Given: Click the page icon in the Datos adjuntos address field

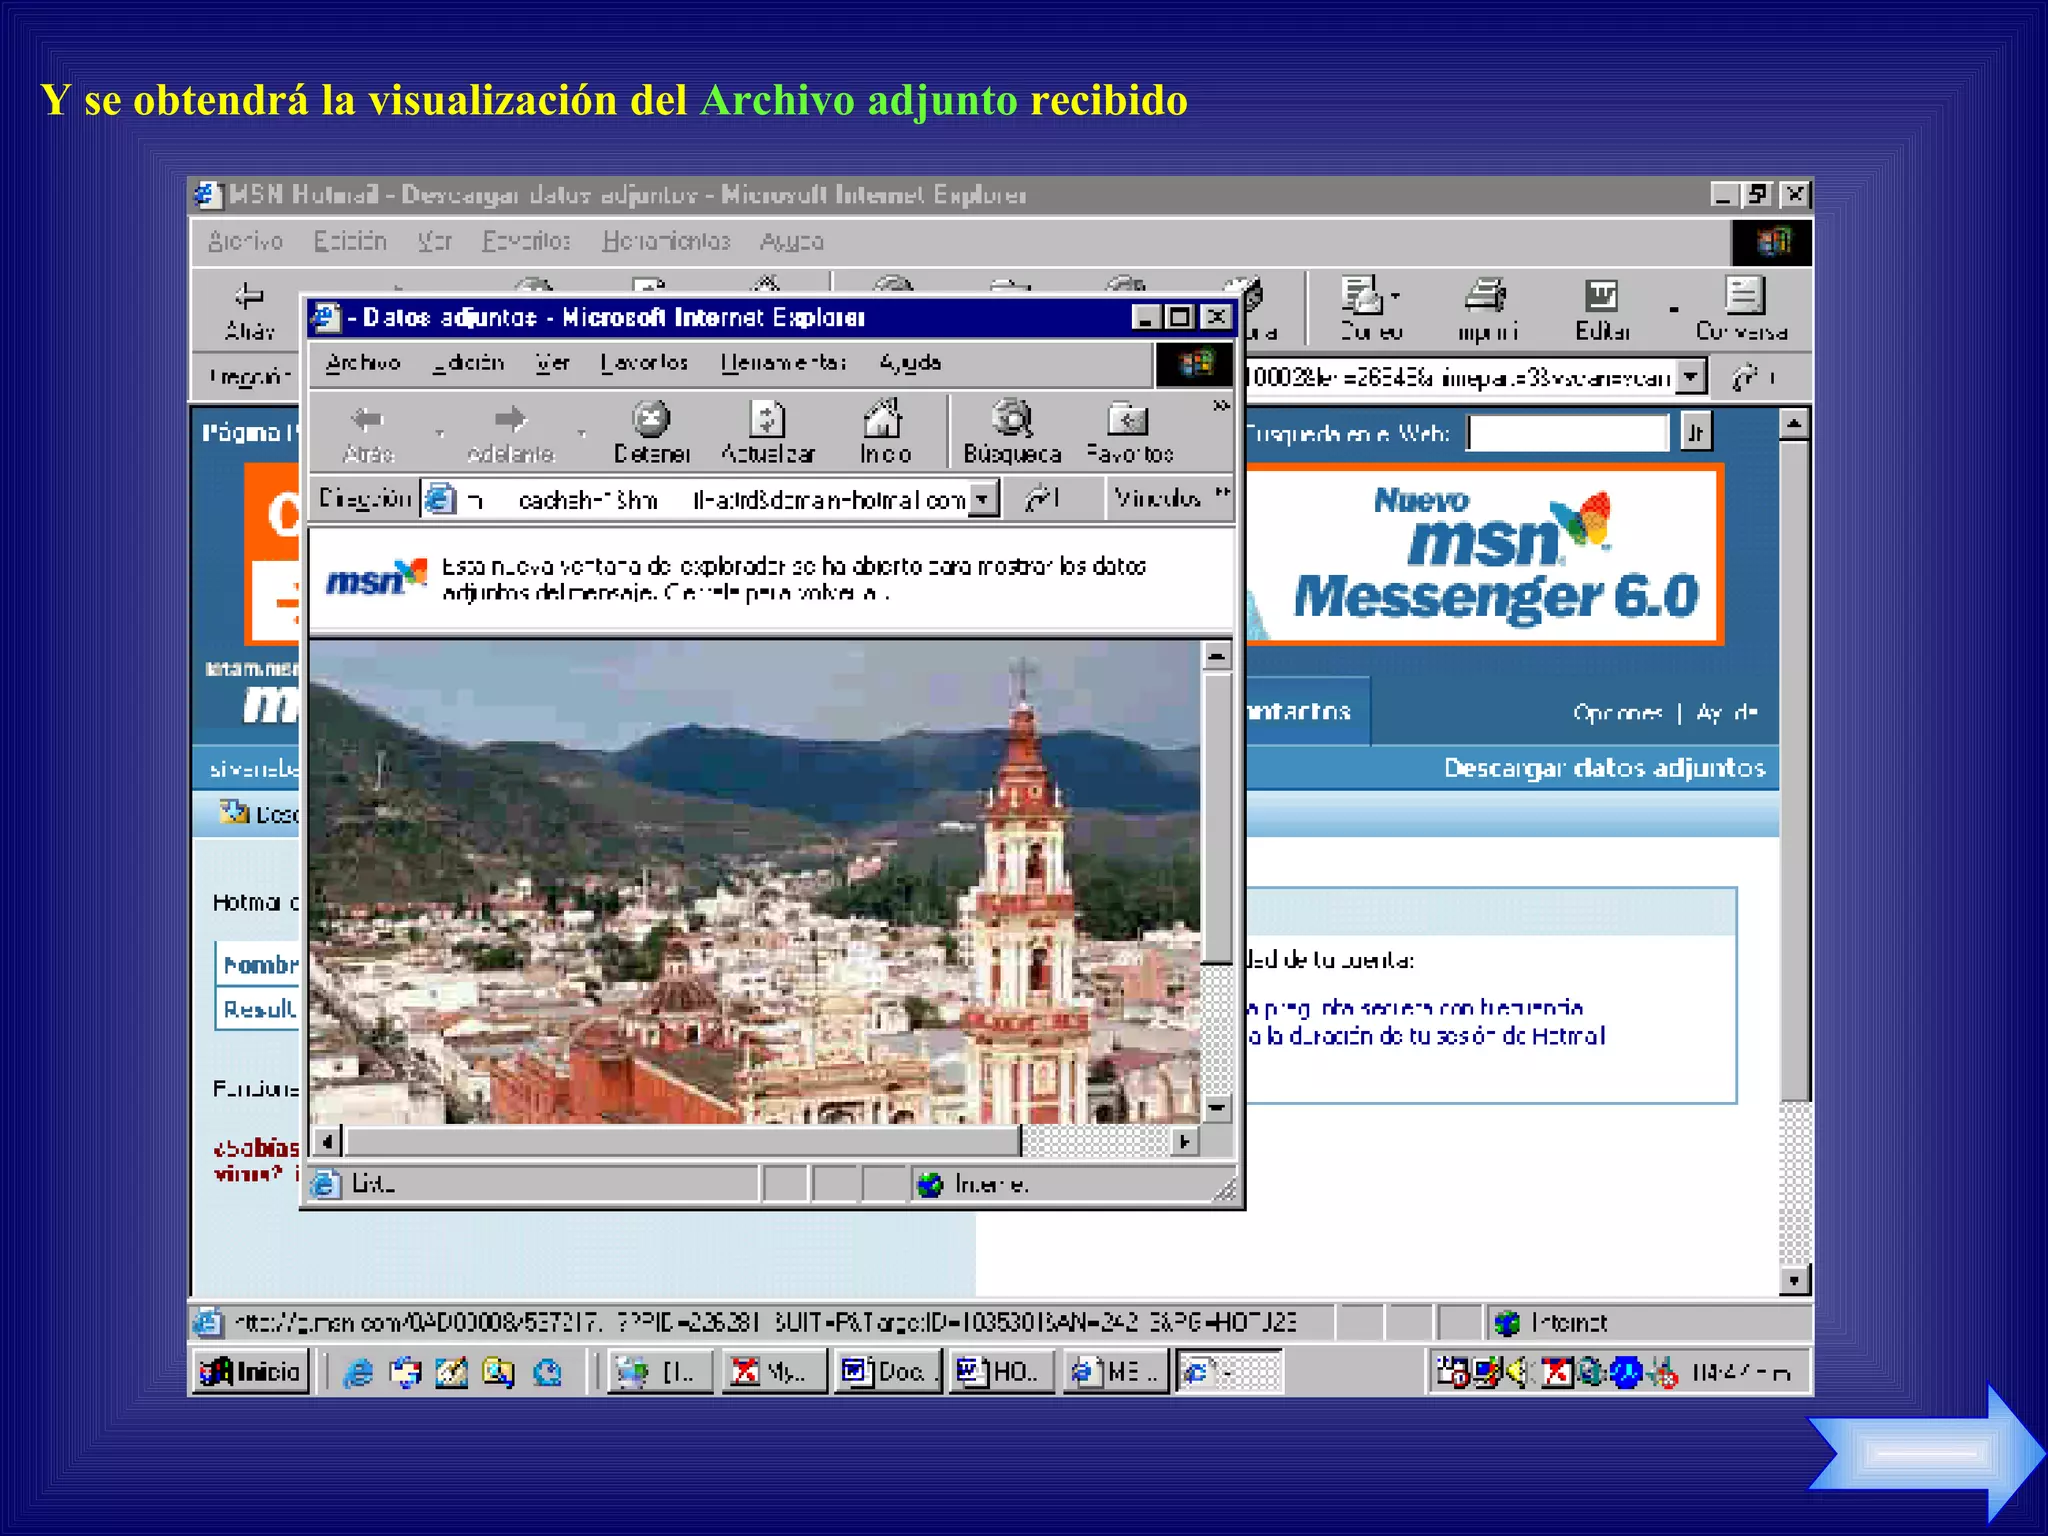Looking at the screenshot, I should (x=439, y=498).
